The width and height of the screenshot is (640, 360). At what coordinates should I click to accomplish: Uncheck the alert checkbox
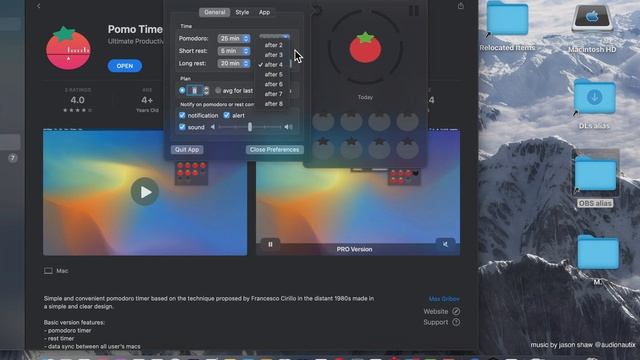(227, 116)
